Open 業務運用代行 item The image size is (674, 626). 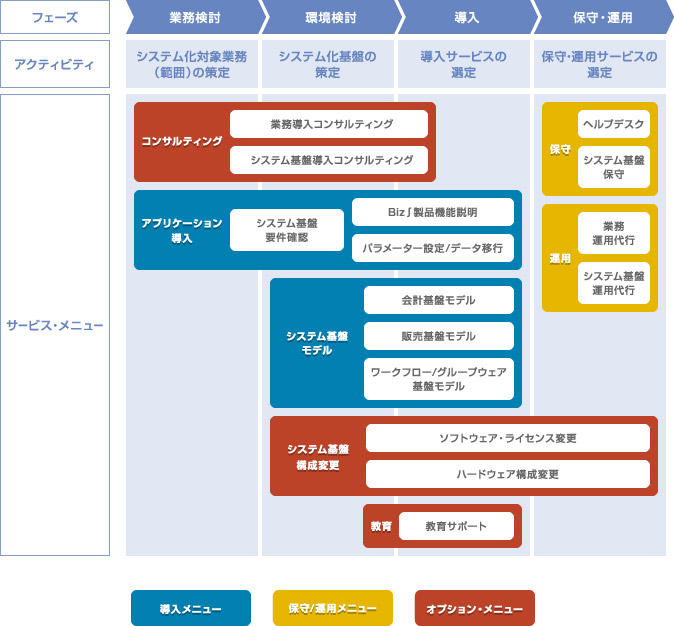(614, 233)
